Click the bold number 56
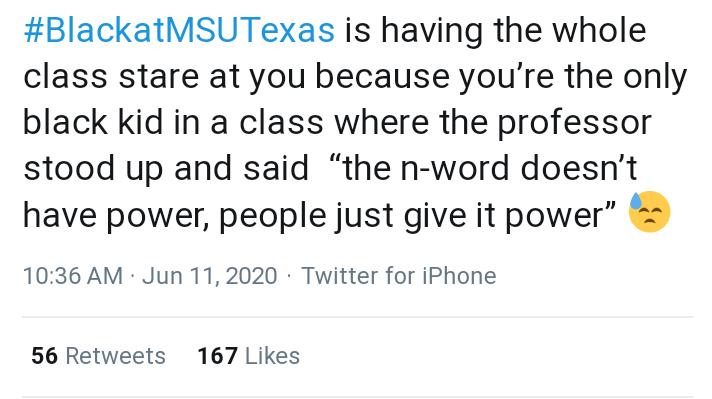Image resolution: width=712 pixels, height=399 pixels. 44,355
